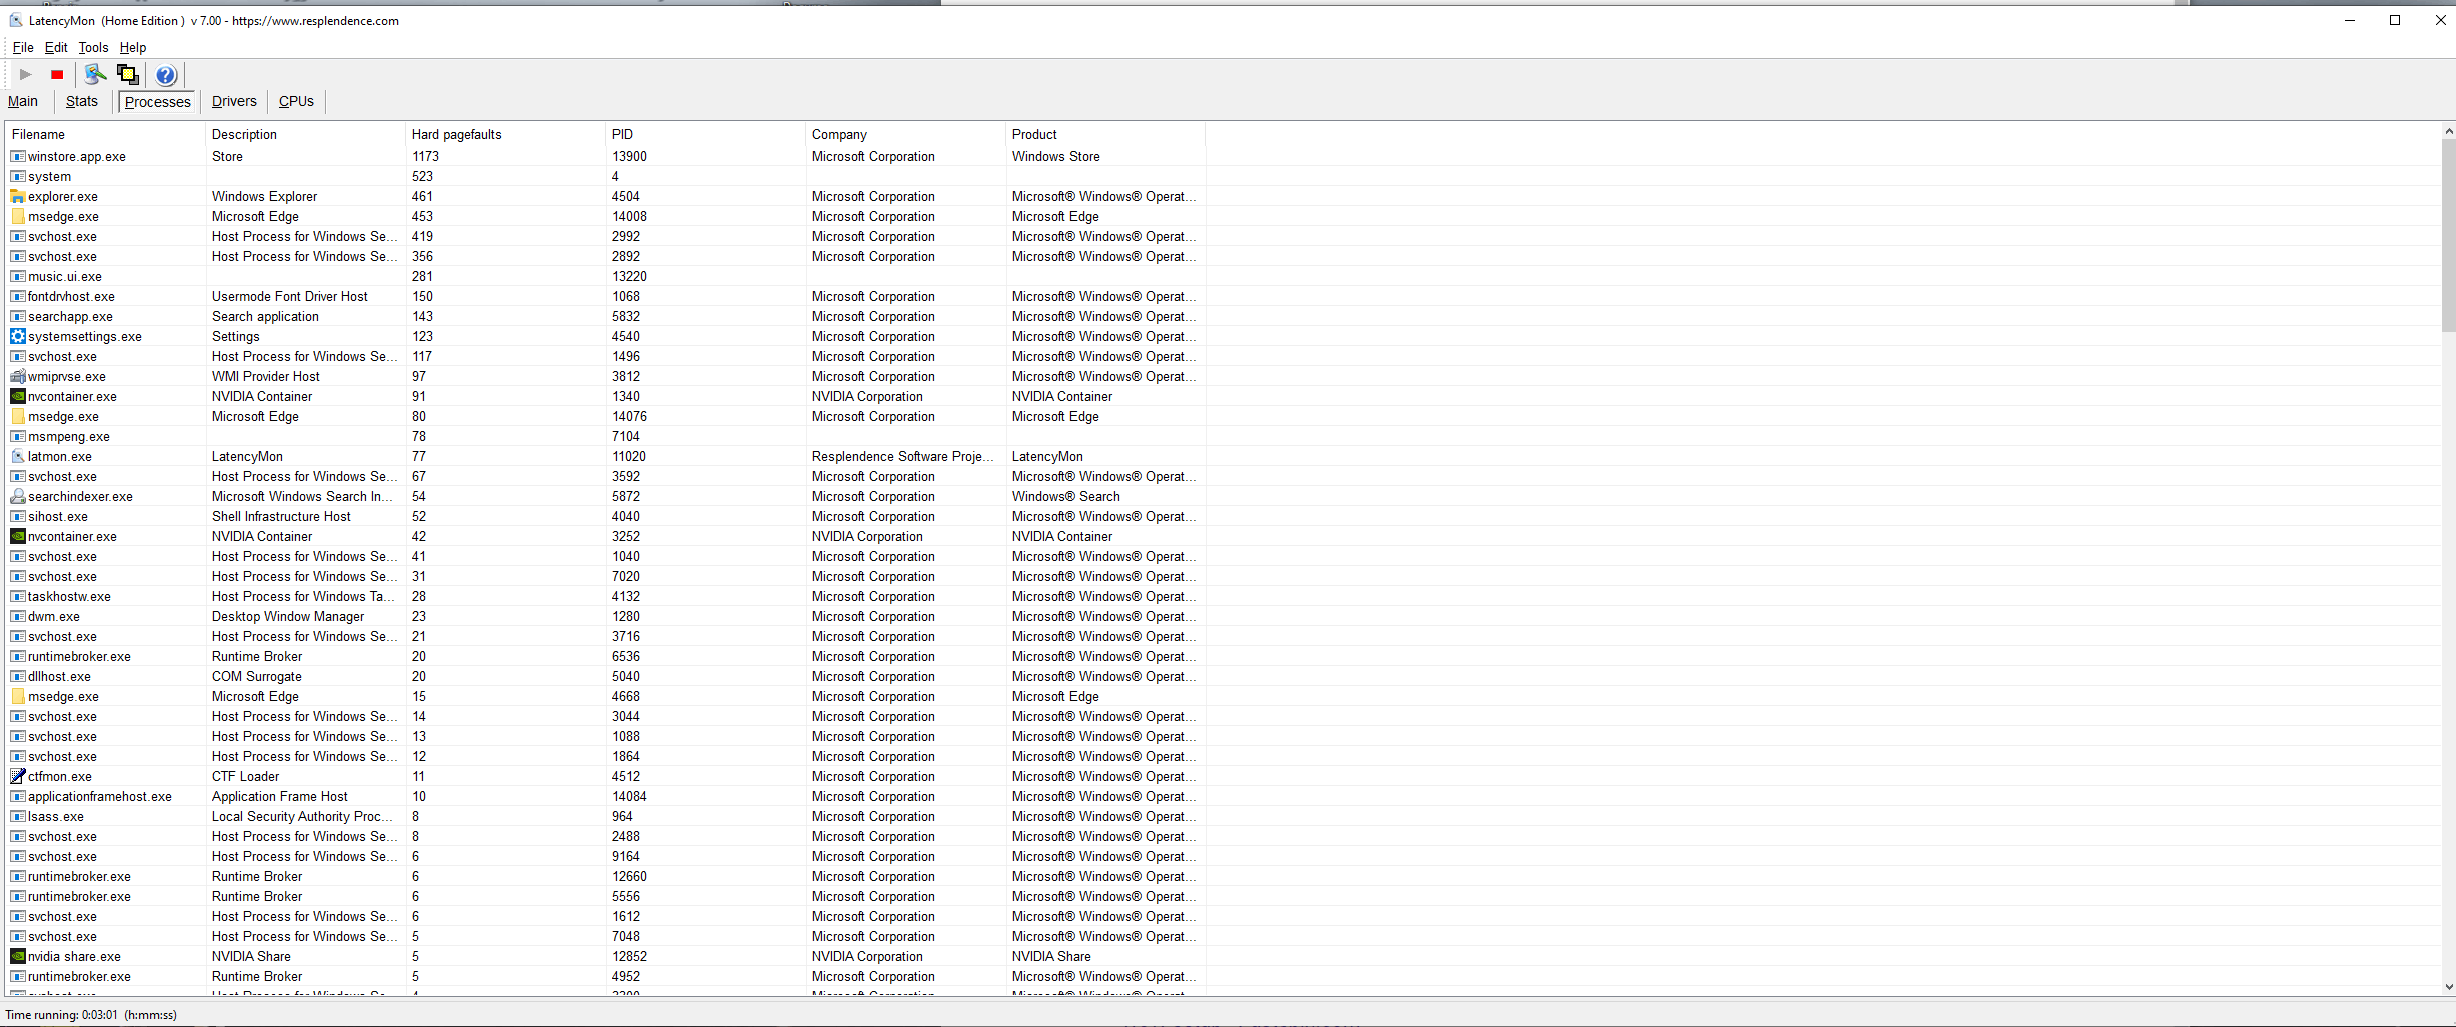2456x1027 pixels.
Task: Click the 'Resplendence Software Proje...' company cell
Action: (902, 456)
